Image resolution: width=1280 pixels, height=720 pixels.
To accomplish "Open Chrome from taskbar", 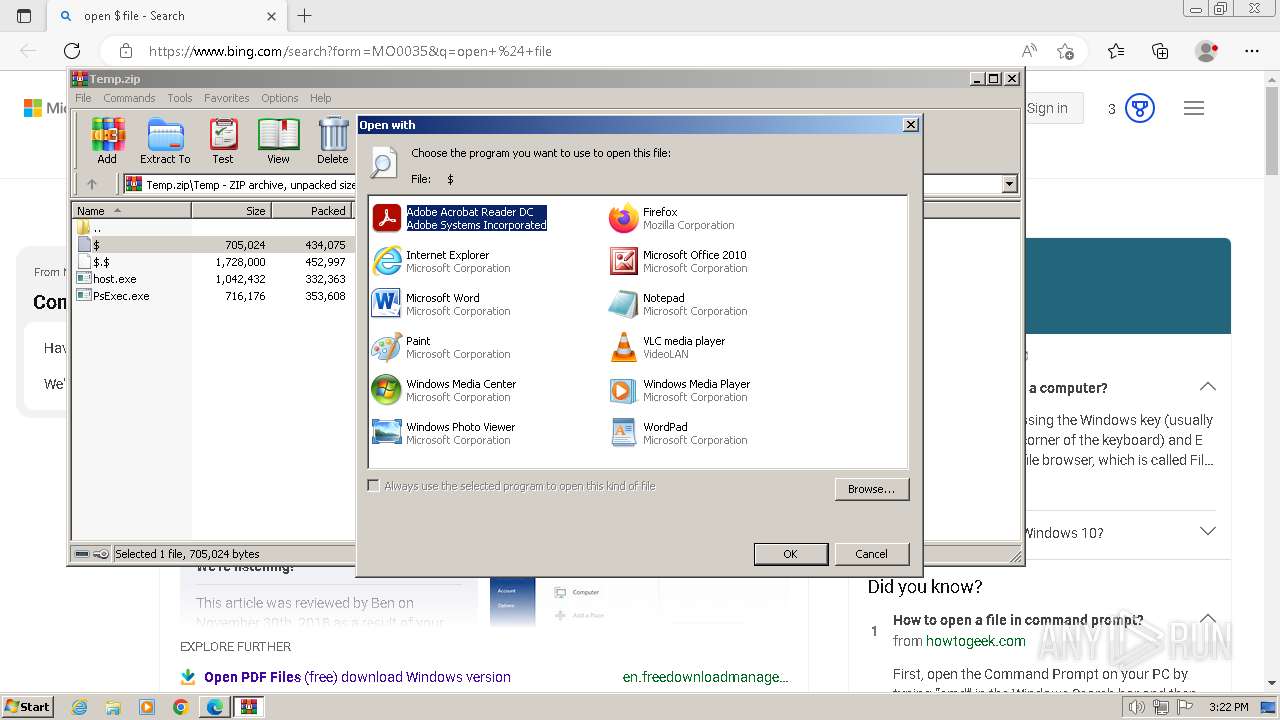I will [x=180, y=707].
